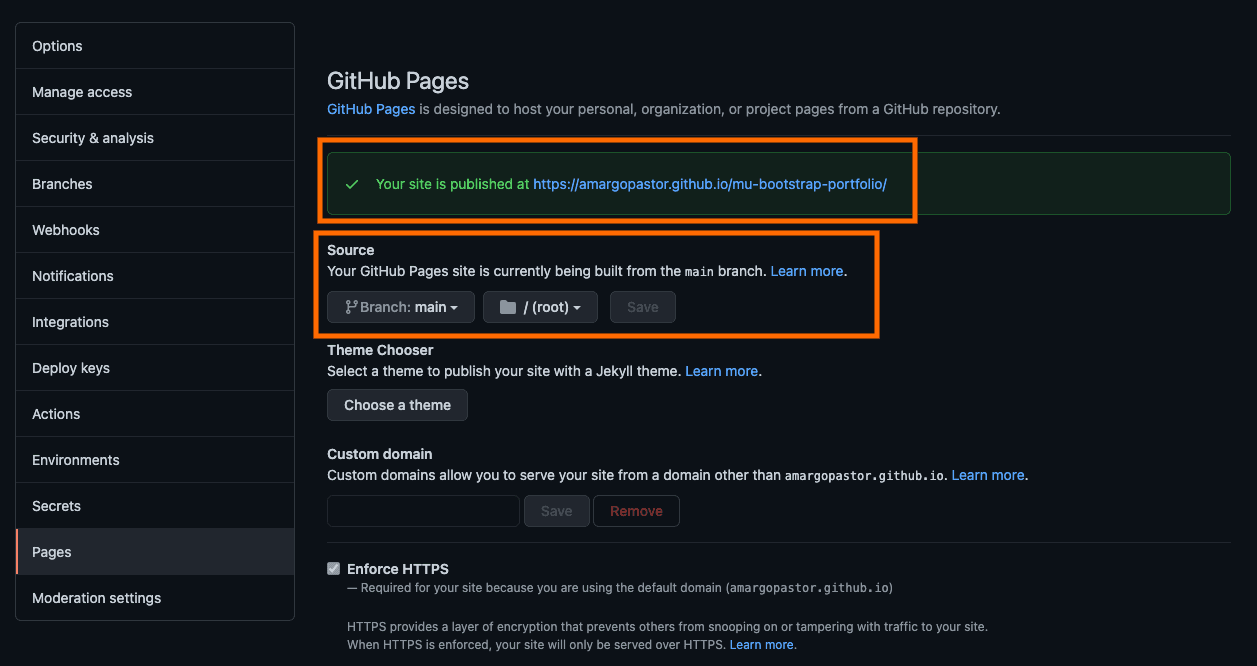Click the GitHub Pages blue link
Viewport: 1257px width, 666px height.
[371, 109]
